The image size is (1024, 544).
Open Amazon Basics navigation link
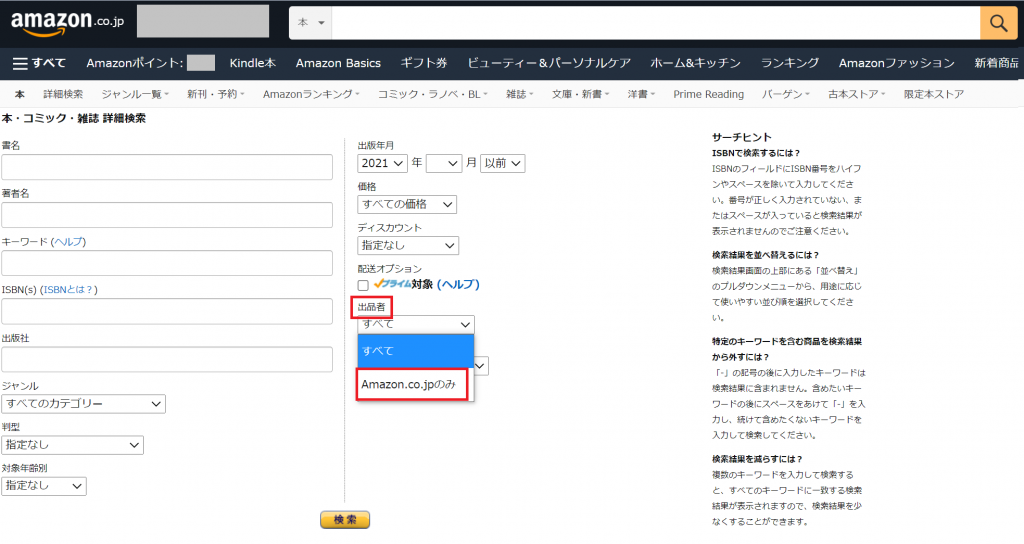(338, 63)
